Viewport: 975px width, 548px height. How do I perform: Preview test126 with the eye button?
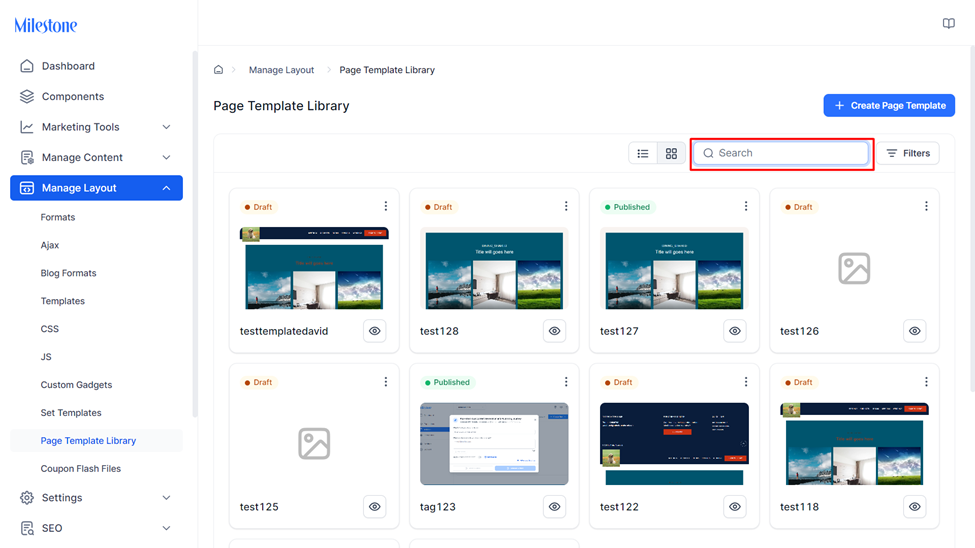click(915, 331)
